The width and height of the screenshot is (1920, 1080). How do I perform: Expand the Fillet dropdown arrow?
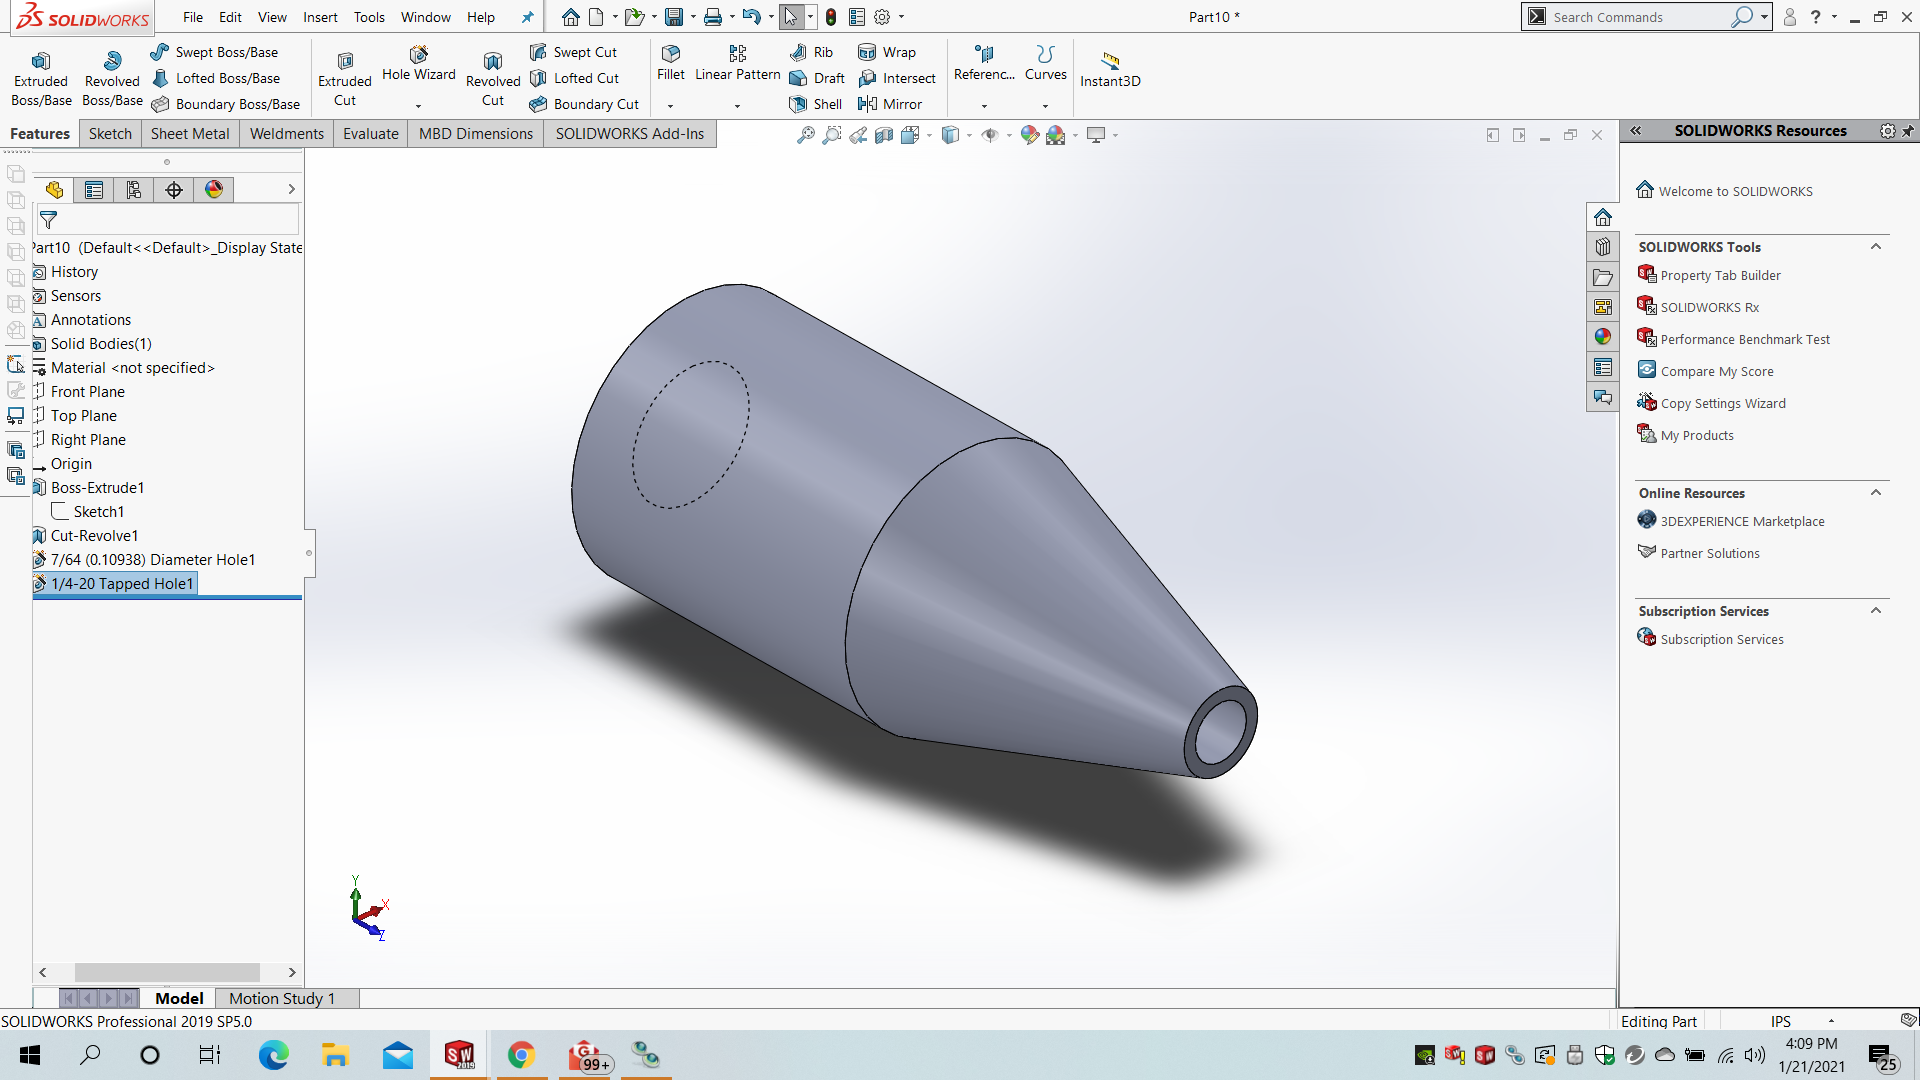tap(670, 105)
